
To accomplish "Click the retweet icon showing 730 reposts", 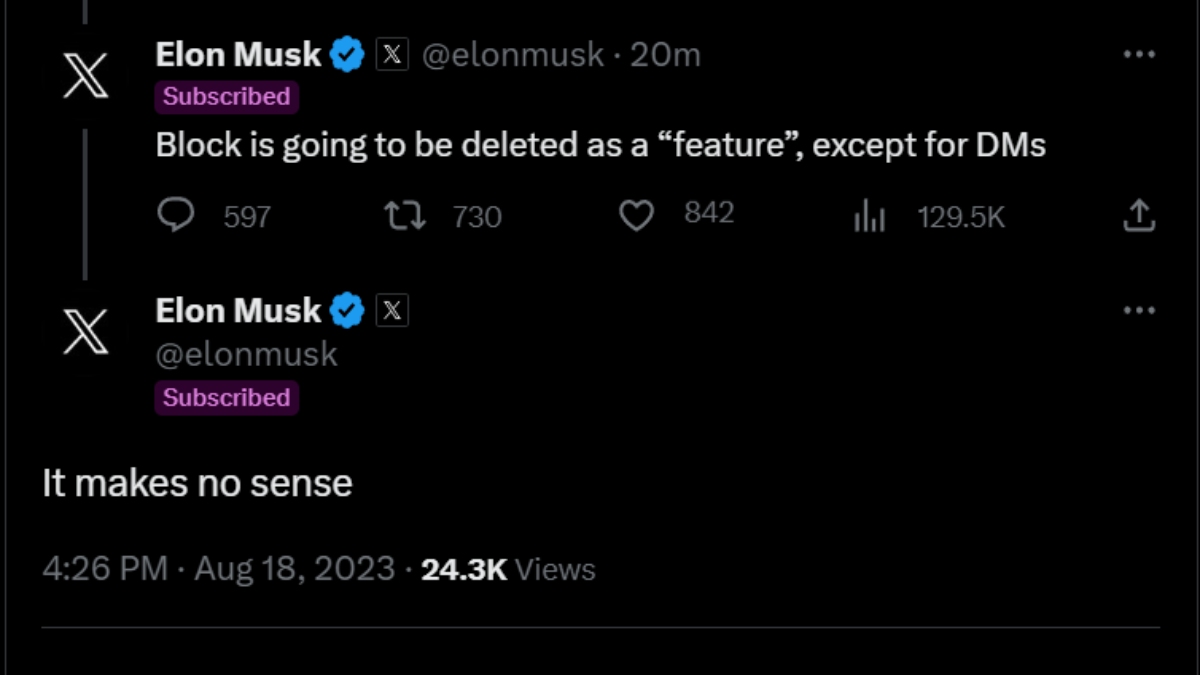I will pos(403,215).
